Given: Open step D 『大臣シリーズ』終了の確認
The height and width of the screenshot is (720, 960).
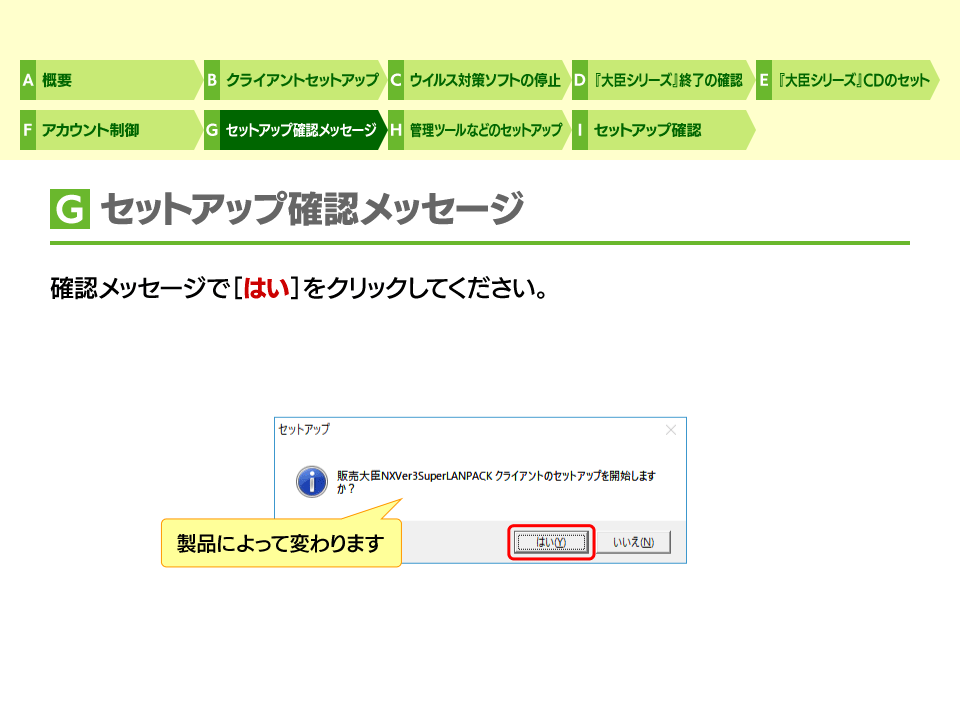Looking at the screenshot, I should [662, 80].
